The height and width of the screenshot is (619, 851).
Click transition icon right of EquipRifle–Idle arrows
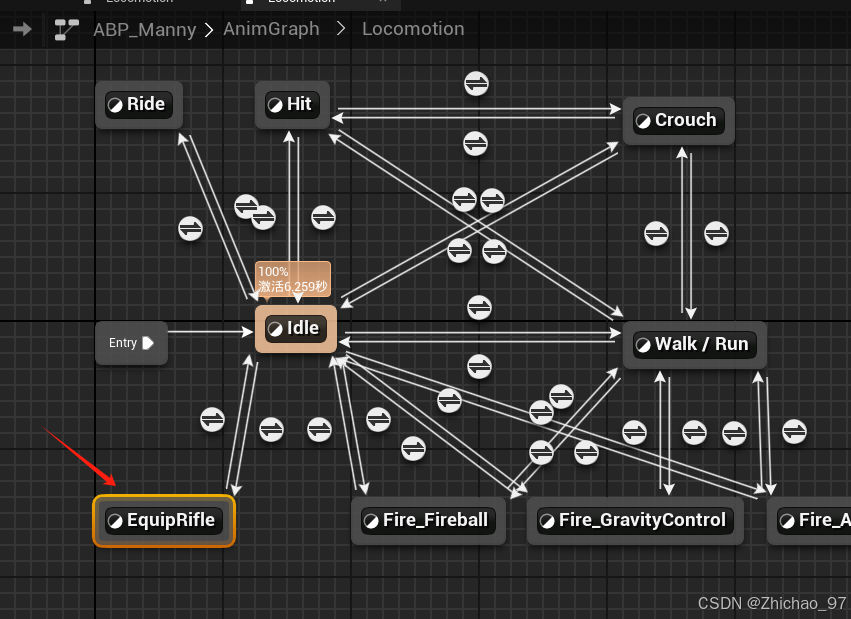[271, 430]
